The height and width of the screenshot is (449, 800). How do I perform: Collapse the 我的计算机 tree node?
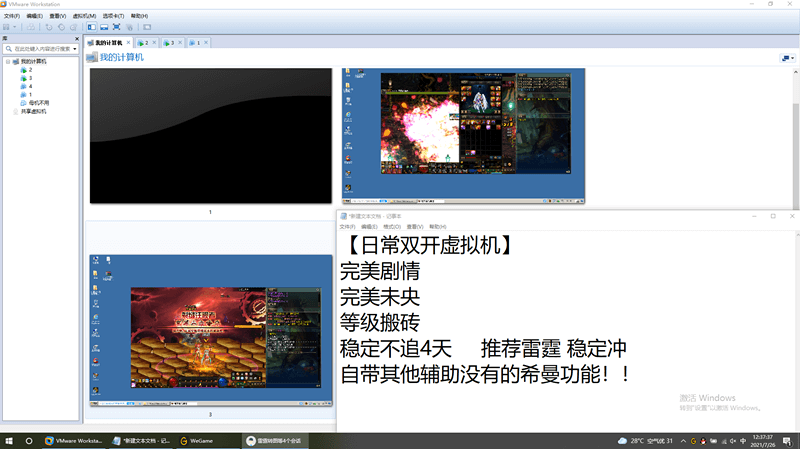pyautogui.click(x=8, y=62)
